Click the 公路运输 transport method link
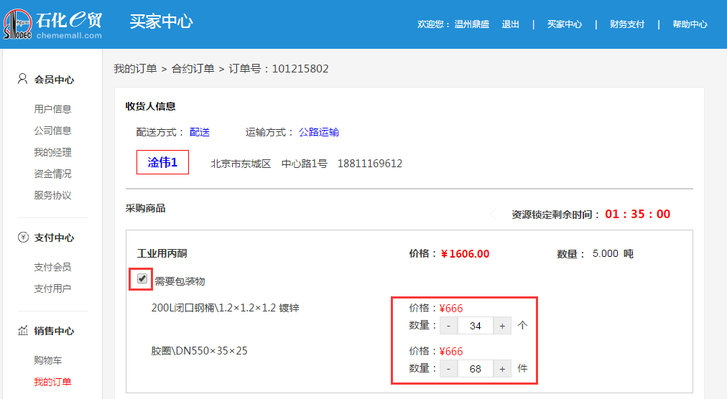The image size is (727, 399). (319, 133)
